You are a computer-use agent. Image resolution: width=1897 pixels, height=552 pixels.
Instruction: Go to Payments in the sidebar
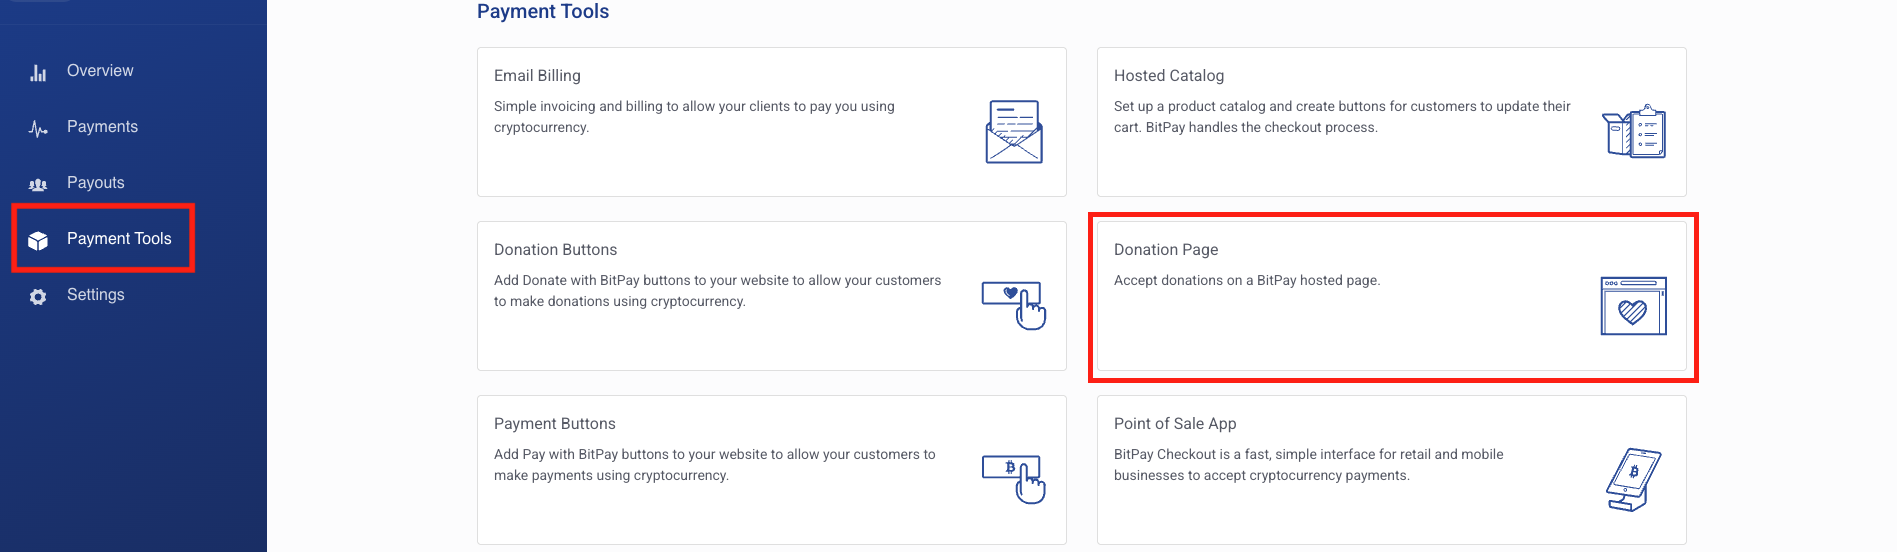pyautogui.click(x=102, y=127)
